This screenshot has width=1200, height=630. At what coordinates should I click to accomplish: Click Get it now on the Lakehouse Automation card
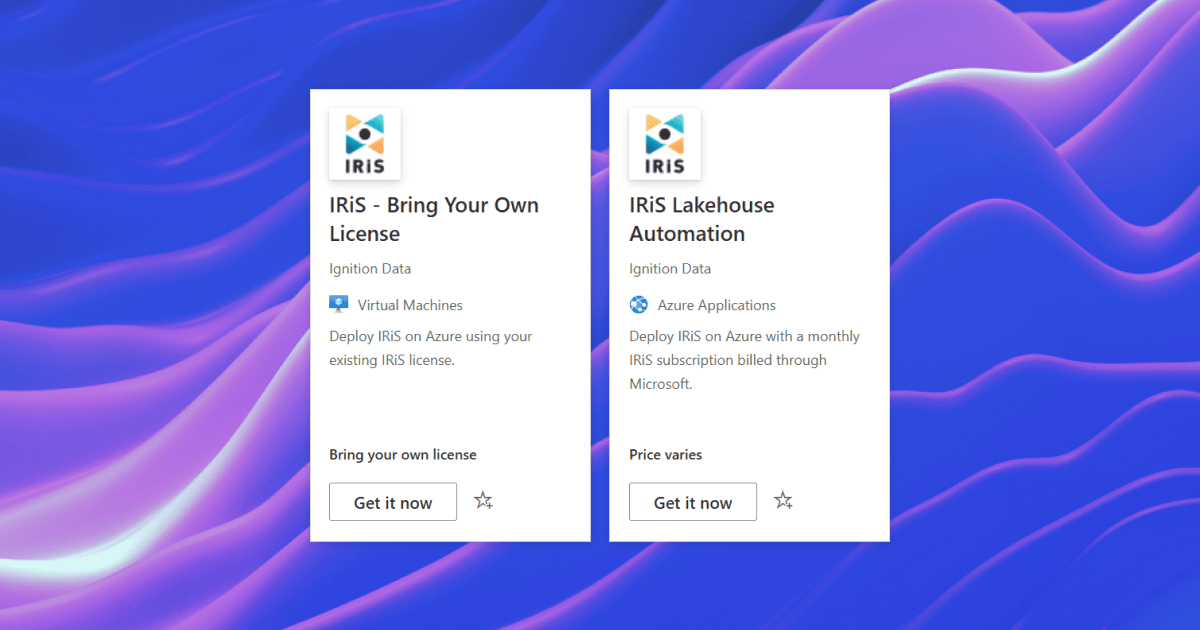point(692,501)
